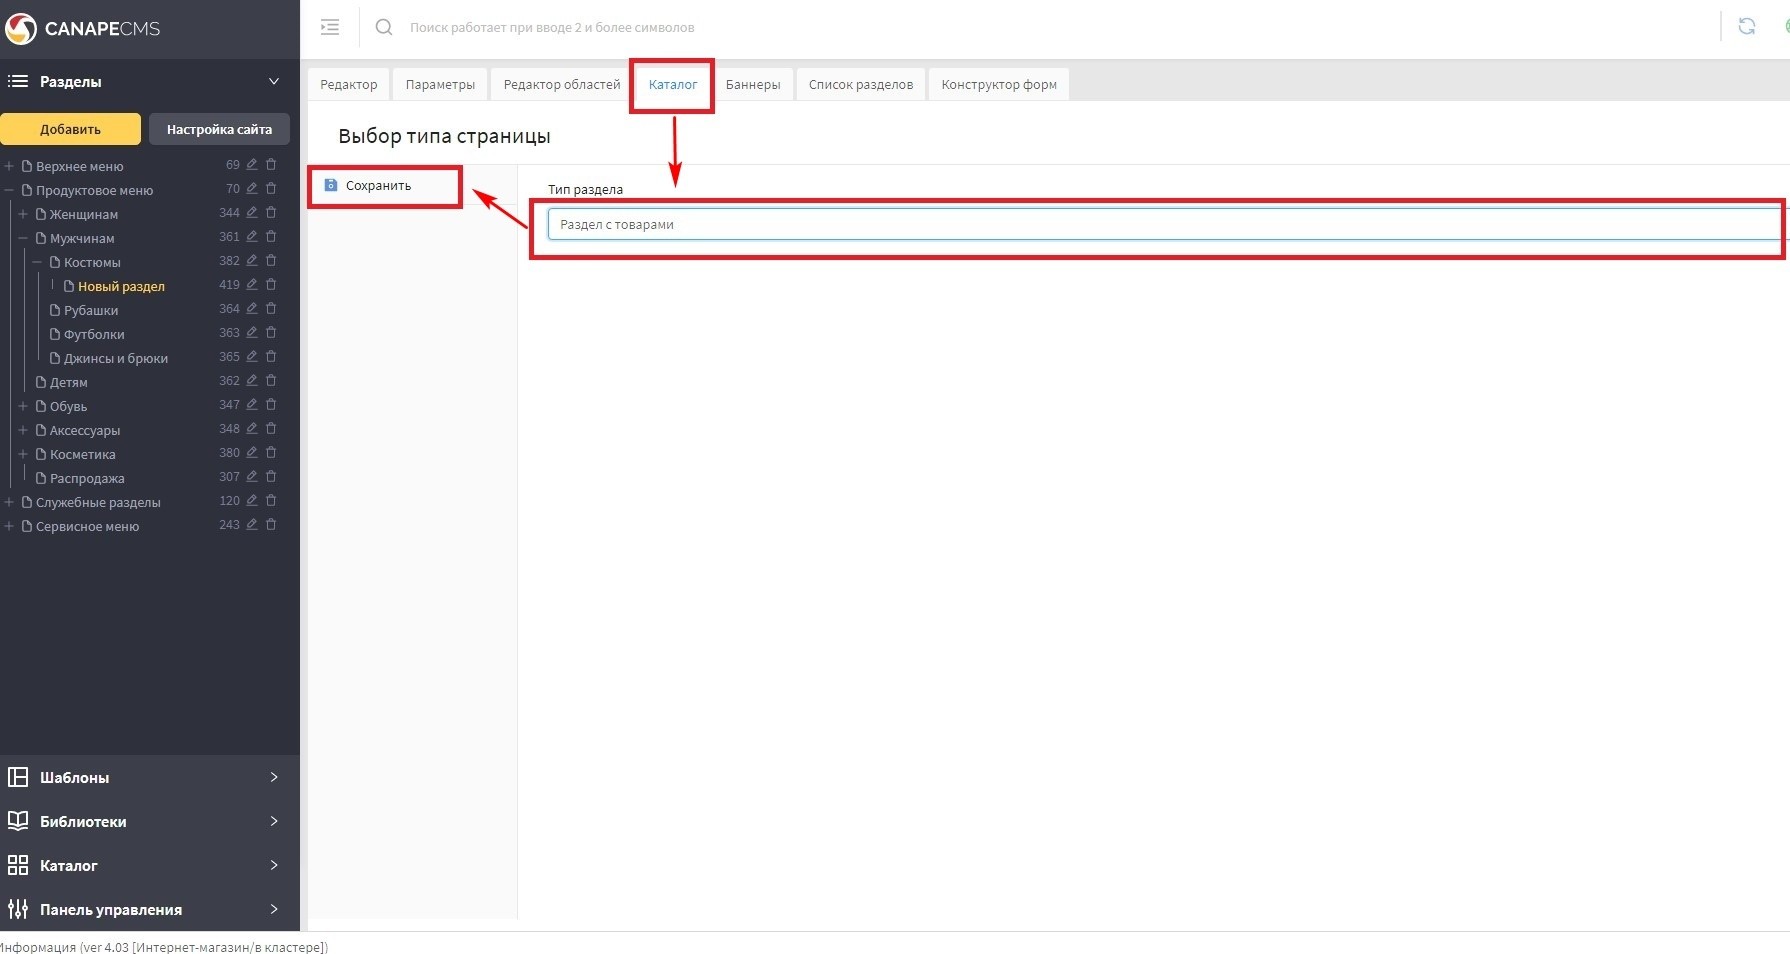Open the Тип раздела dropdown
Image resolution: width=1790 pixels, height=954 pixels.
pos(1160,225)
